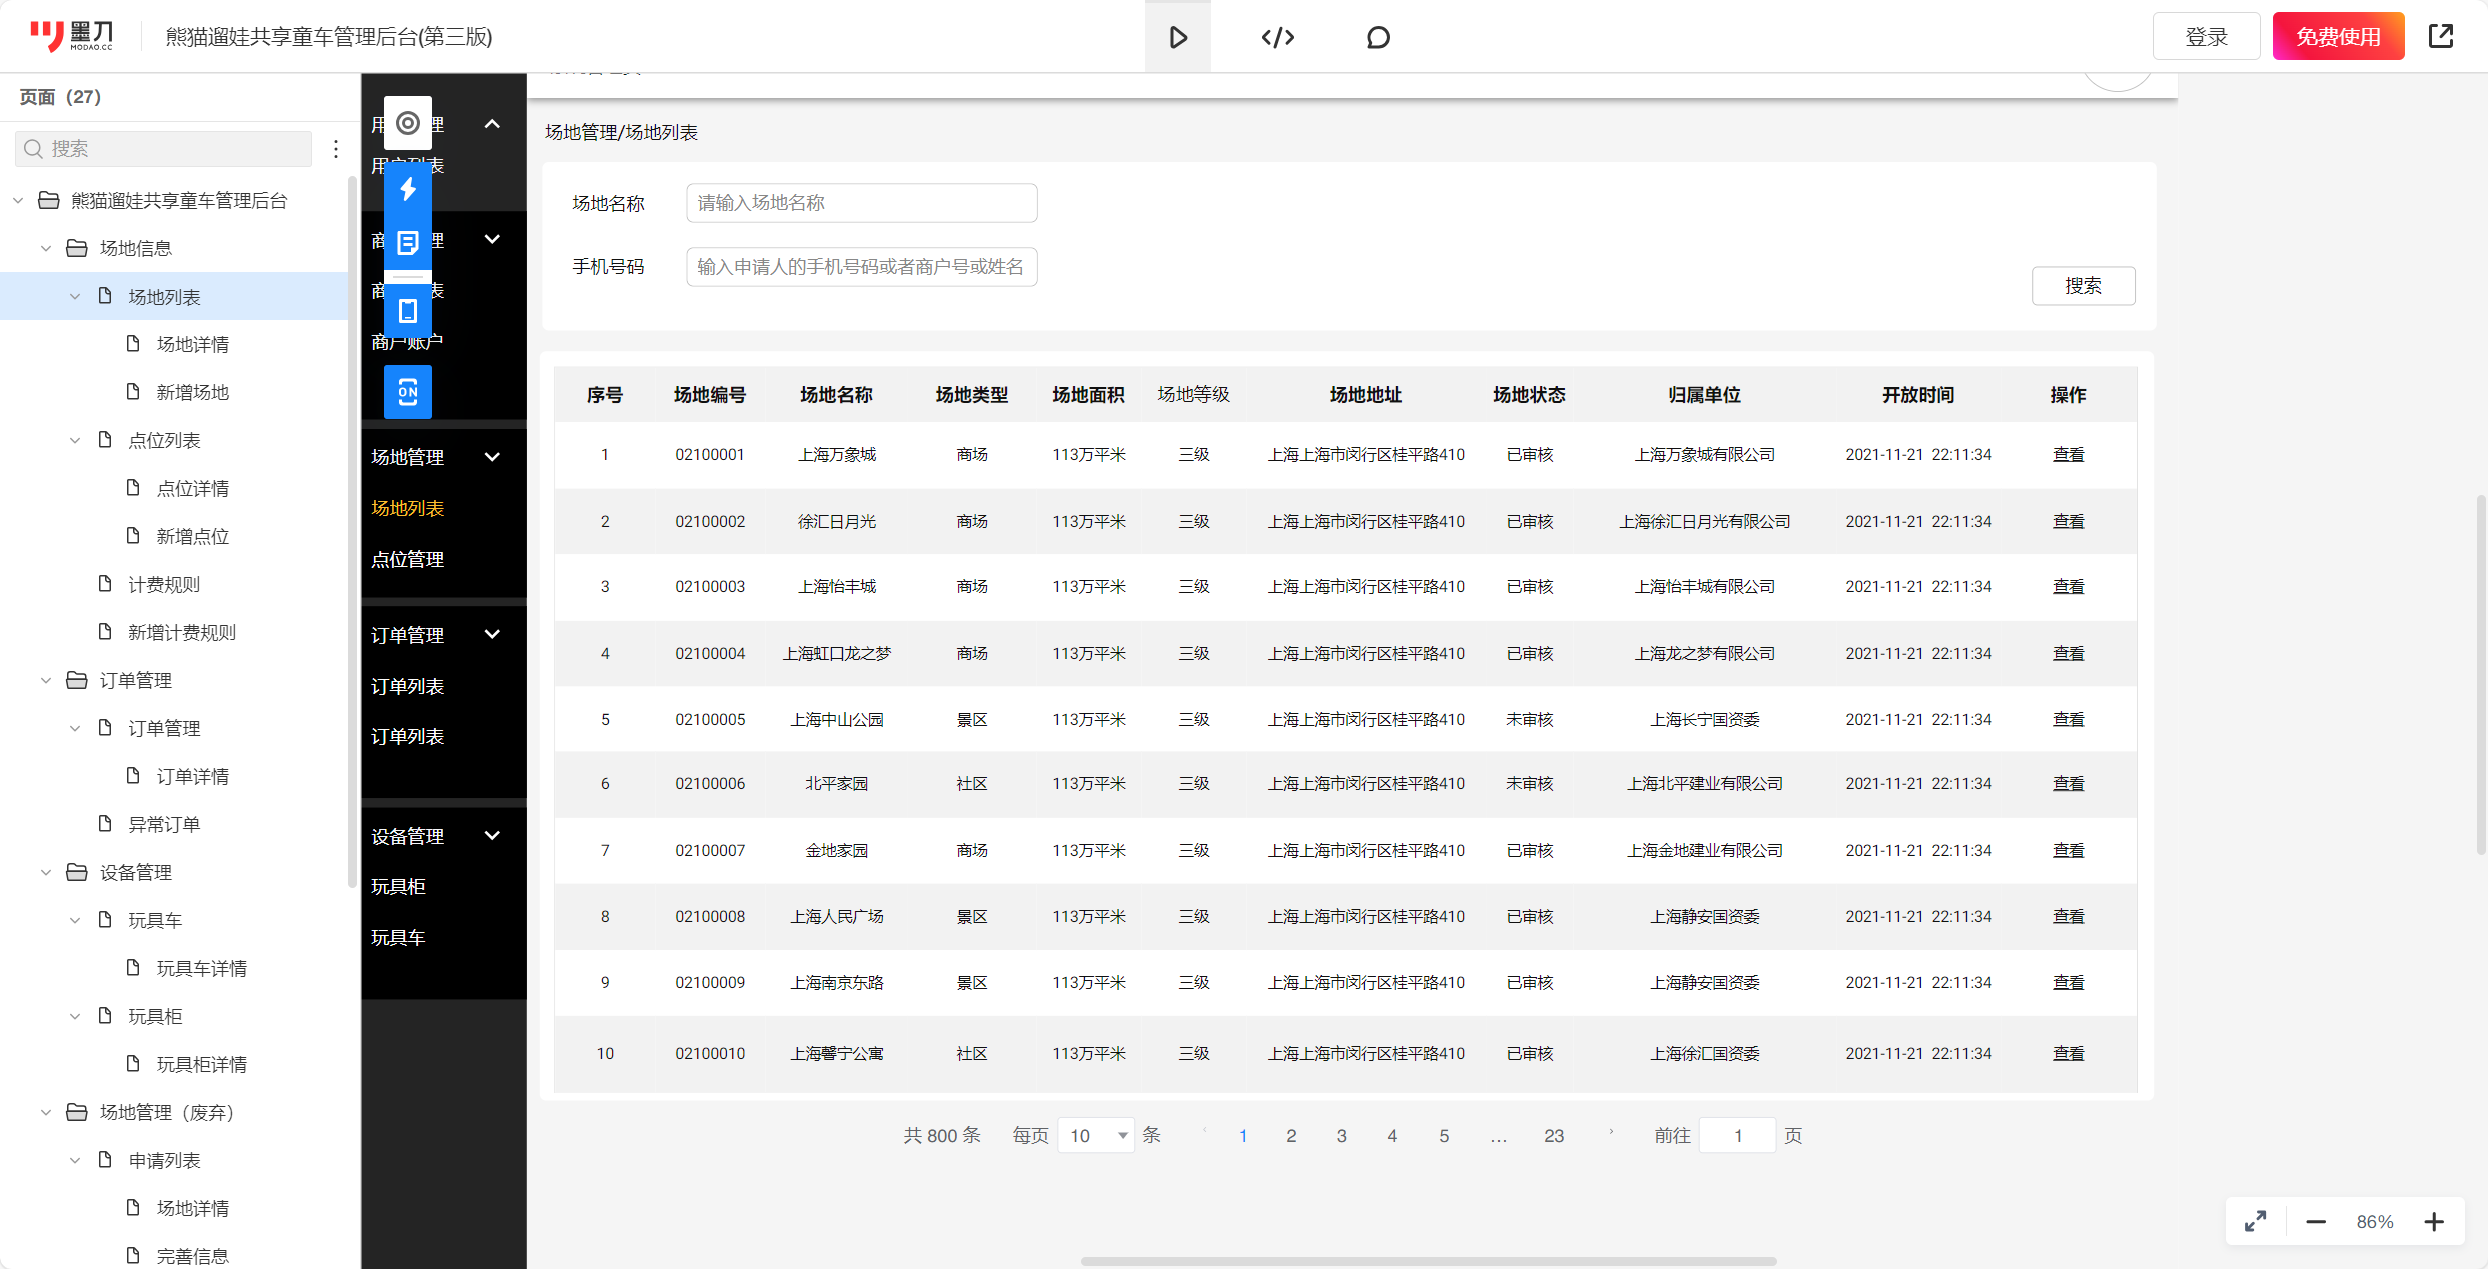Open the comments bubble icon
Screen dimensions: 2488x1269
(x=1378, y=37)
